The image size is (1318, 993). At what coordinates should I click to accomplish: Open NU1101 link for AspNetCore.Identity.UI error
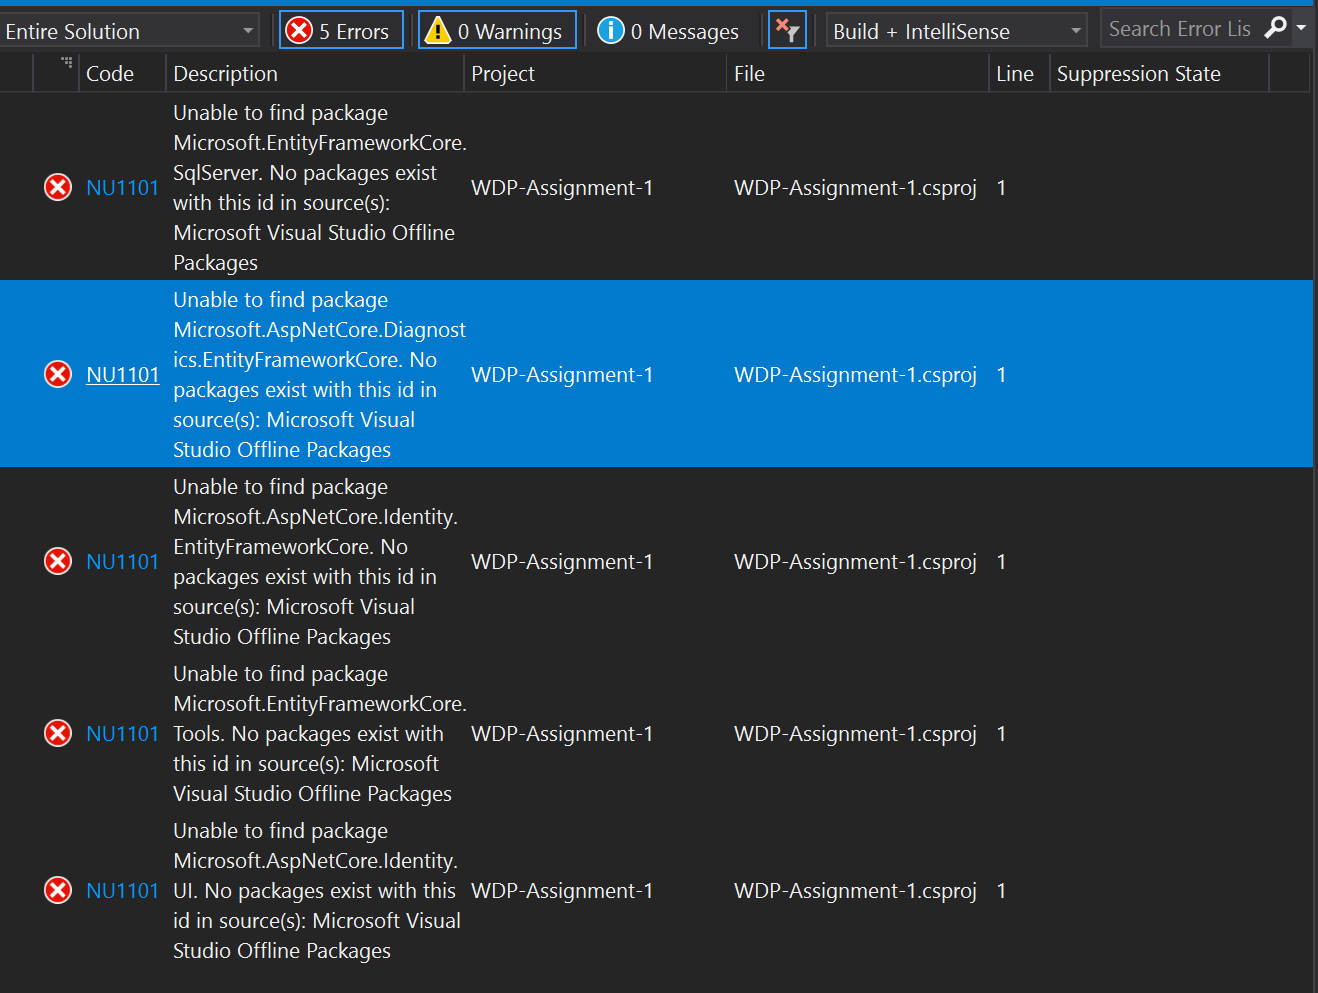[122, 890]
